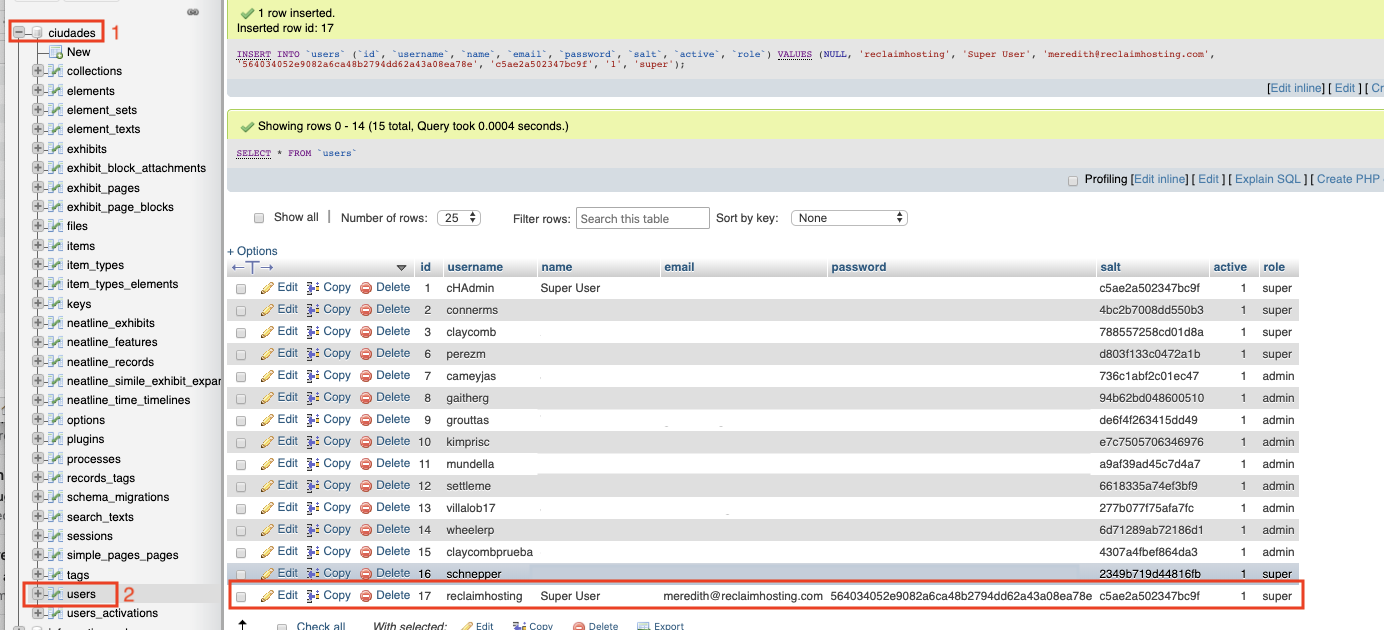Open the users_activations table link
Screen dimensions: 1384x630
(112, 613)
